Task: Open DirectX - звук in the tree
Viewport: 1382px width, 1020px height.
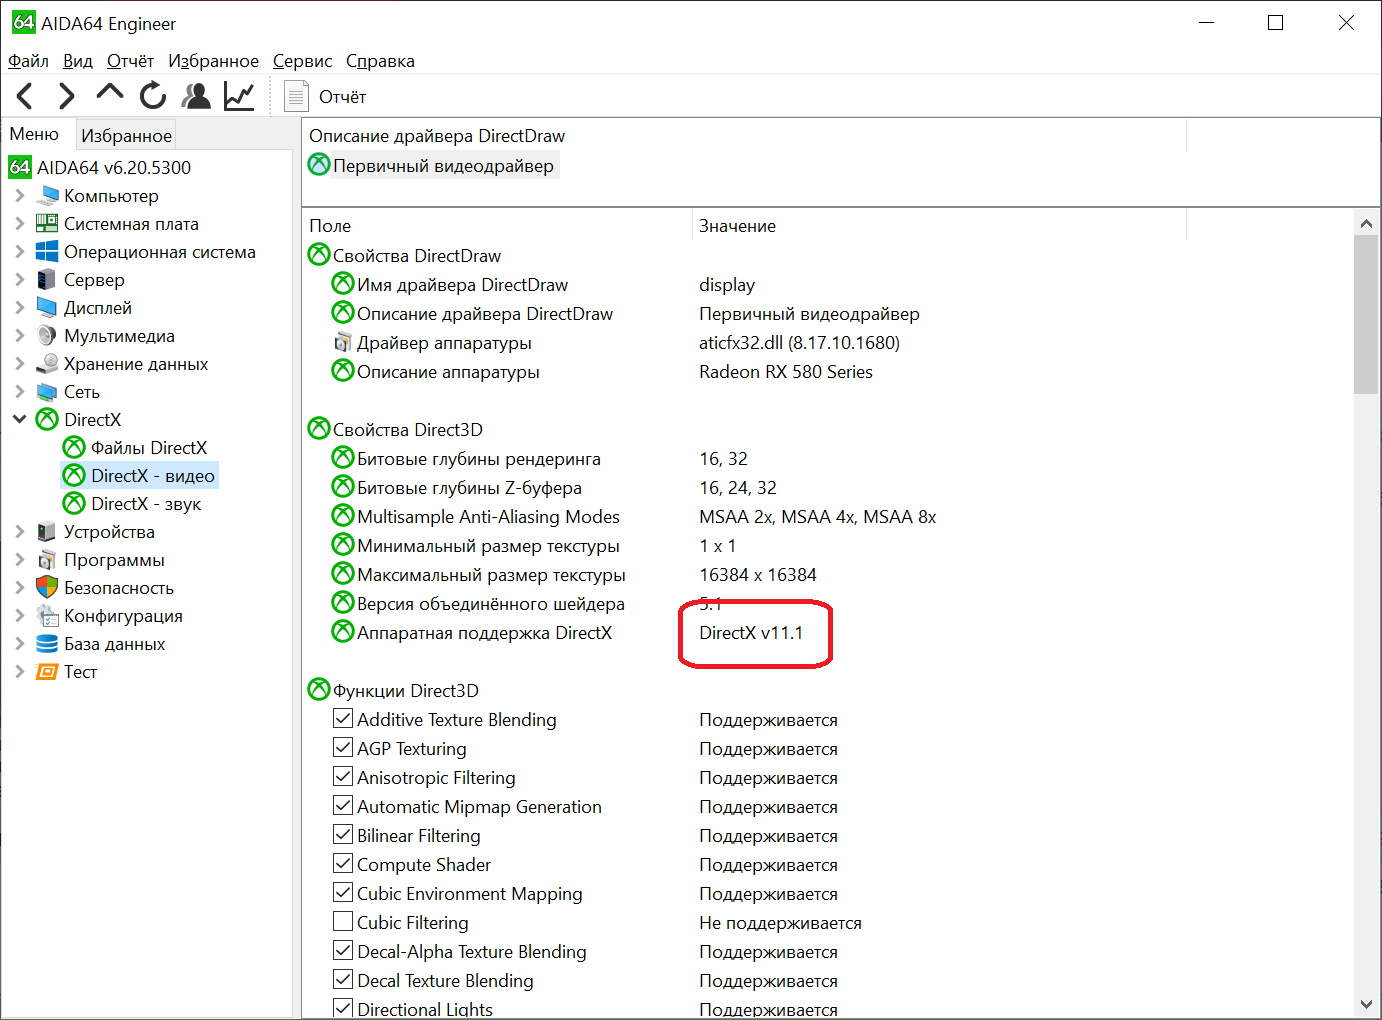Action: coord(145,504)
